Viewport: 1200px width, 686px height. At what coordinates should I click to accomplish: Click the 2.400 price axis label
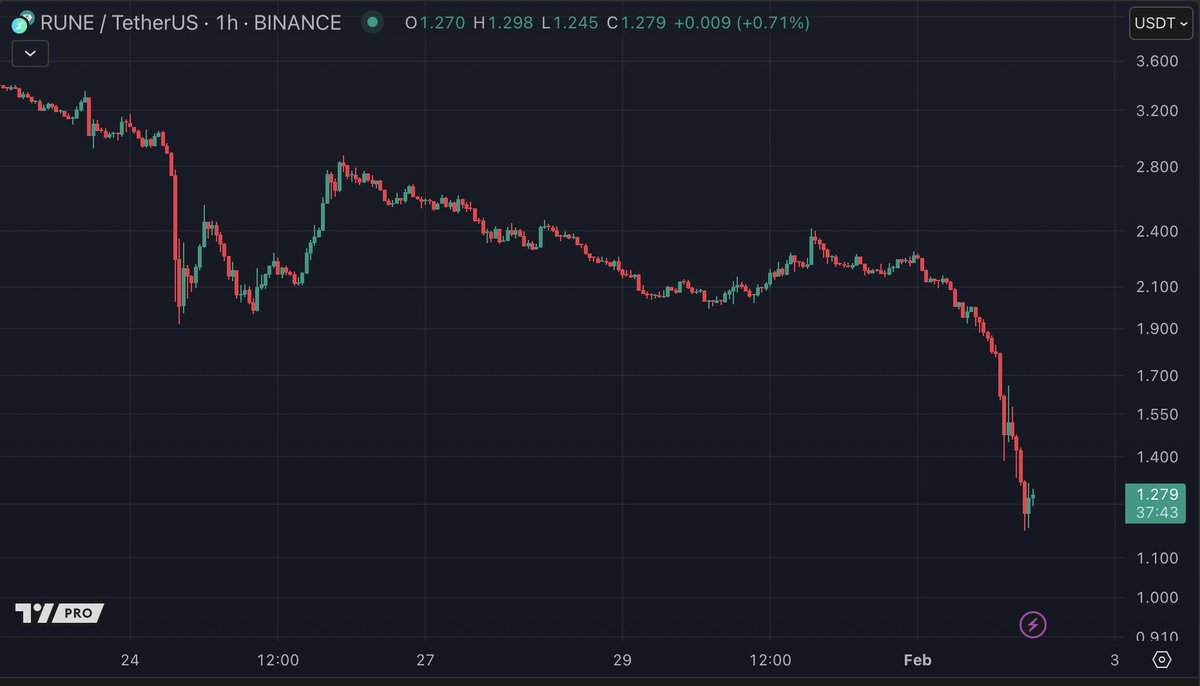point(1158,232)
